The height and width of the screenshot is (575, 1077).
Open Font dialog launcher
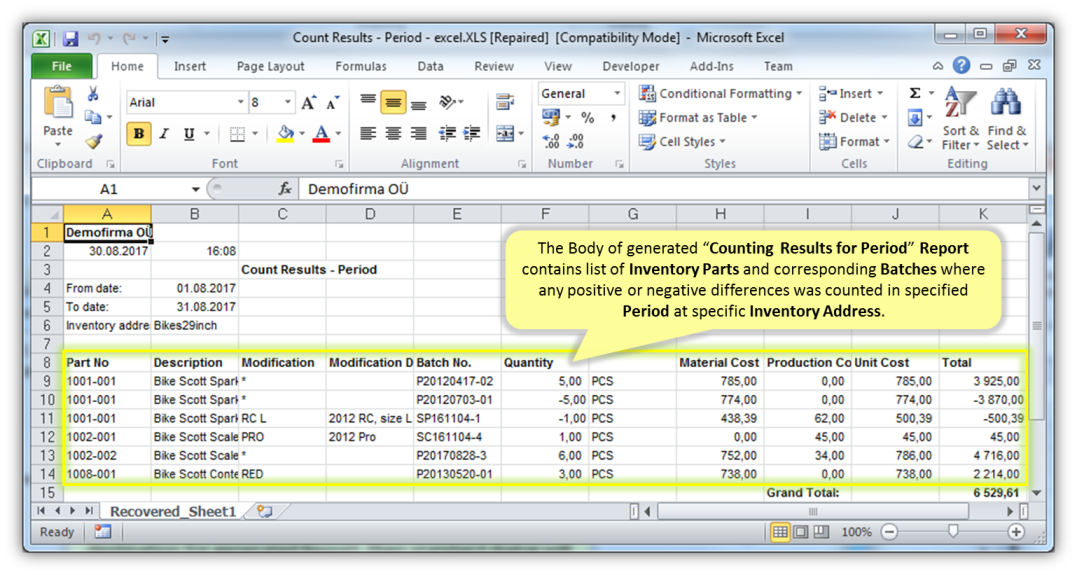(x=339, y=164)
